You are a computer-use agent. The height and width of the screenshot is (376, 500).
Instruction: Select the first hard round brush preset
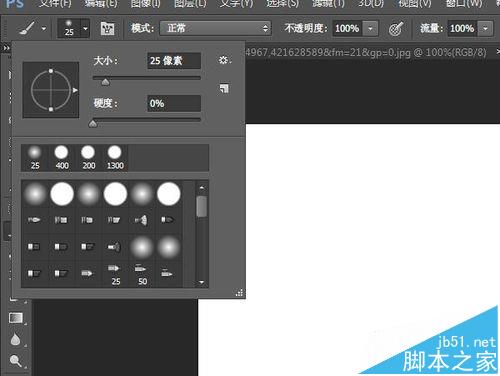click(x=62, y=194)
